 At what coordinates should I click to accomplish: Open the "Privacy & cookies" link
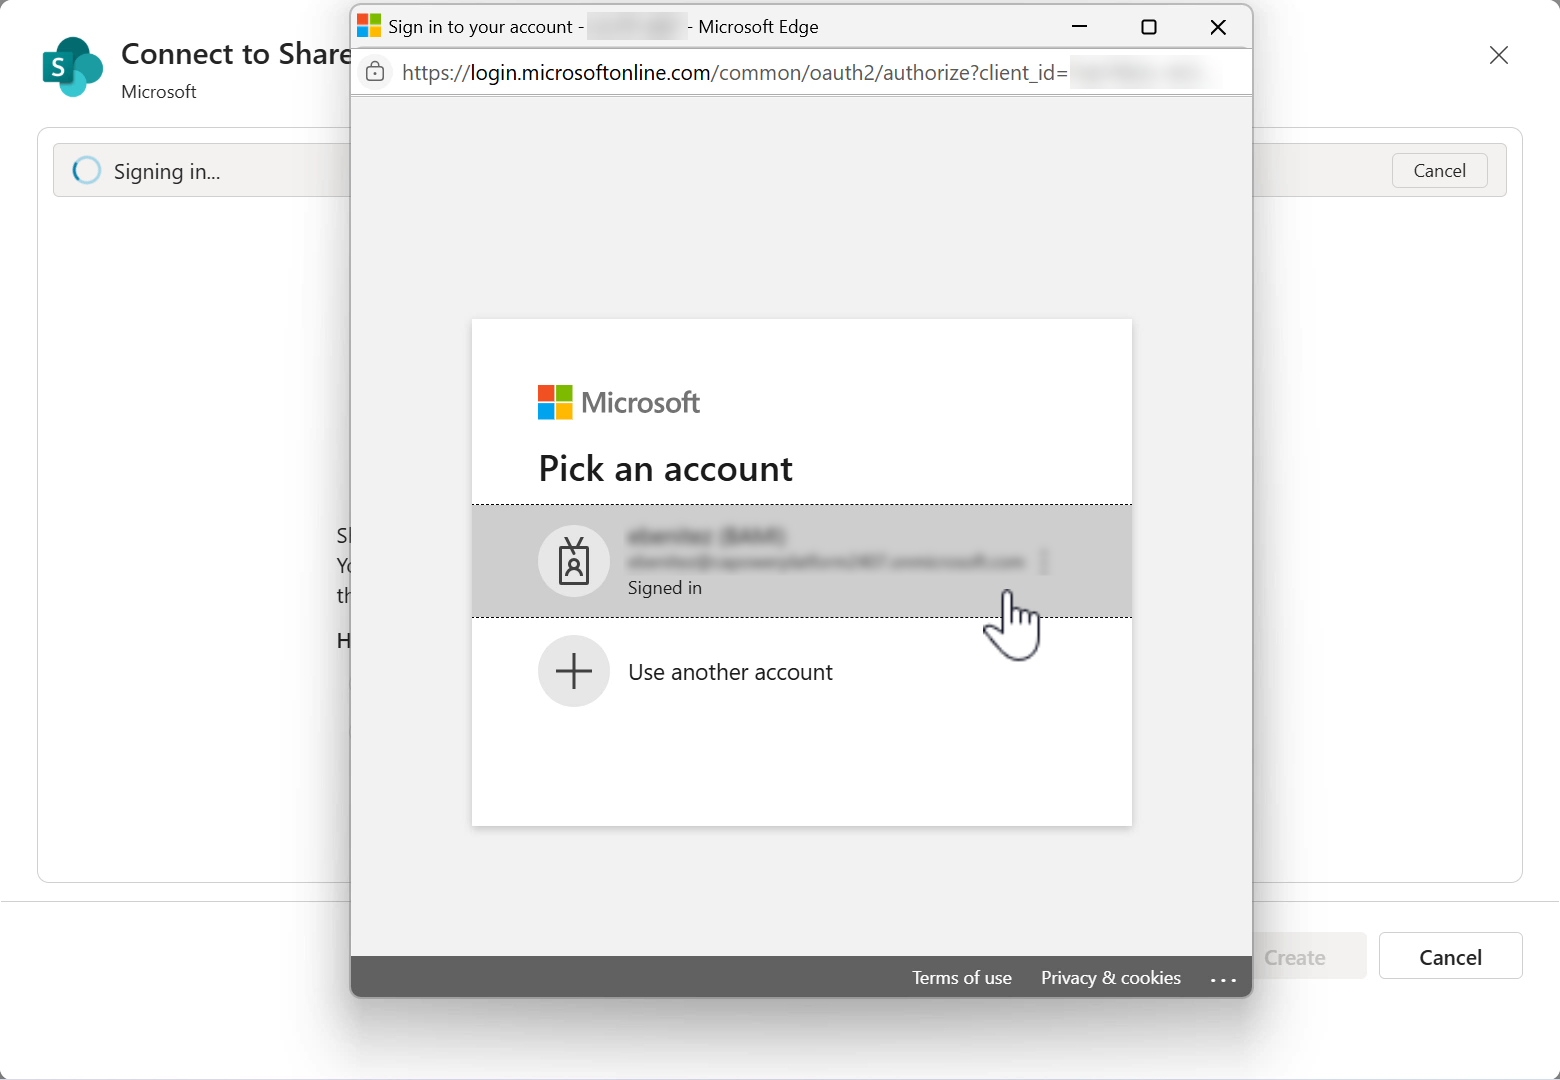(x=1110, y=977)
